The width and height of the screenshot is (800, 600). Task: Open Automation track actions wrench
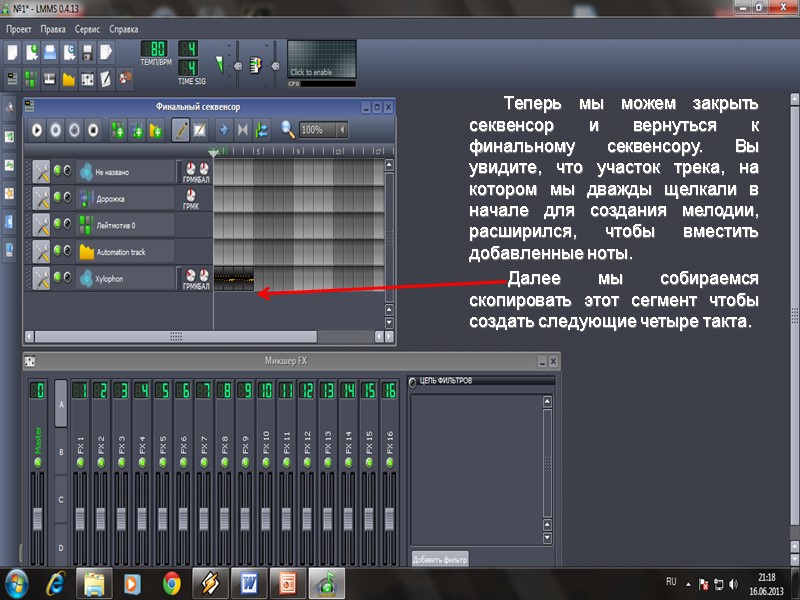[41, 252]
